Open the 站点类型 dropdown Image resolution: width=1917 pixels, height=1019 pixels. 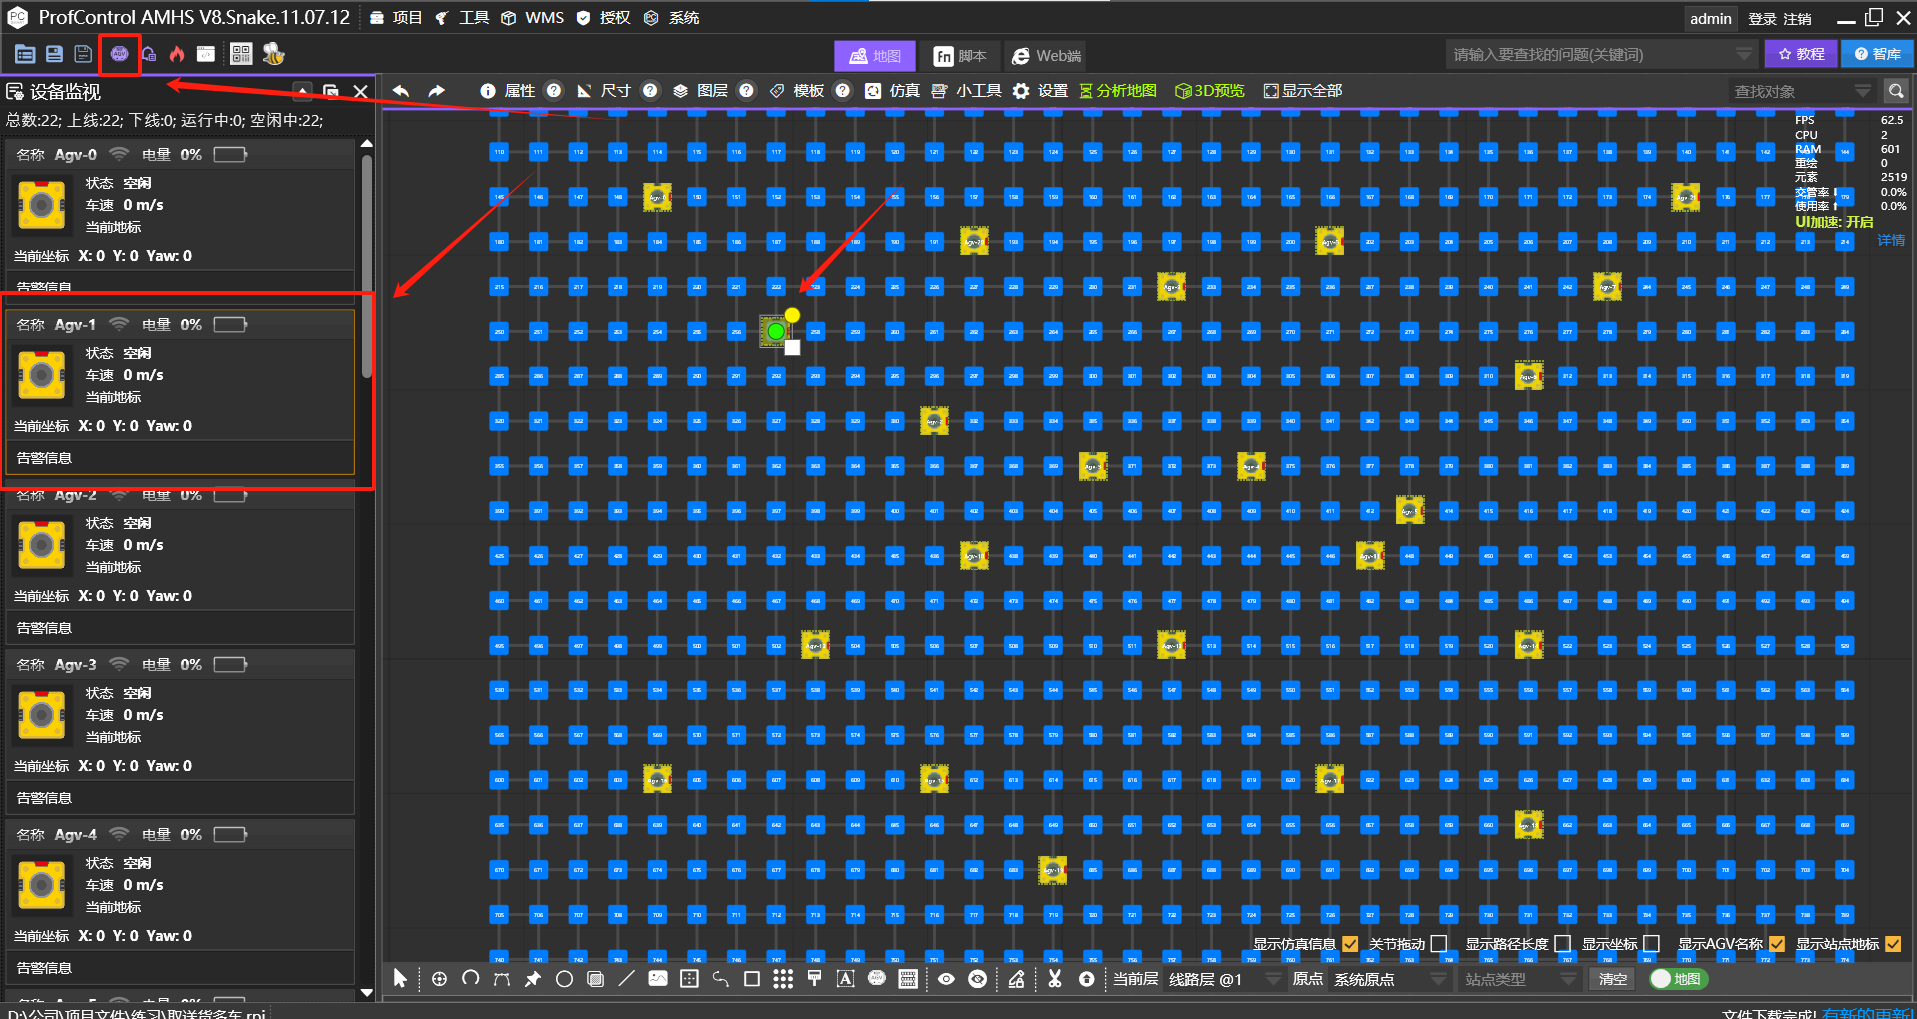[x=1520, y=979]
